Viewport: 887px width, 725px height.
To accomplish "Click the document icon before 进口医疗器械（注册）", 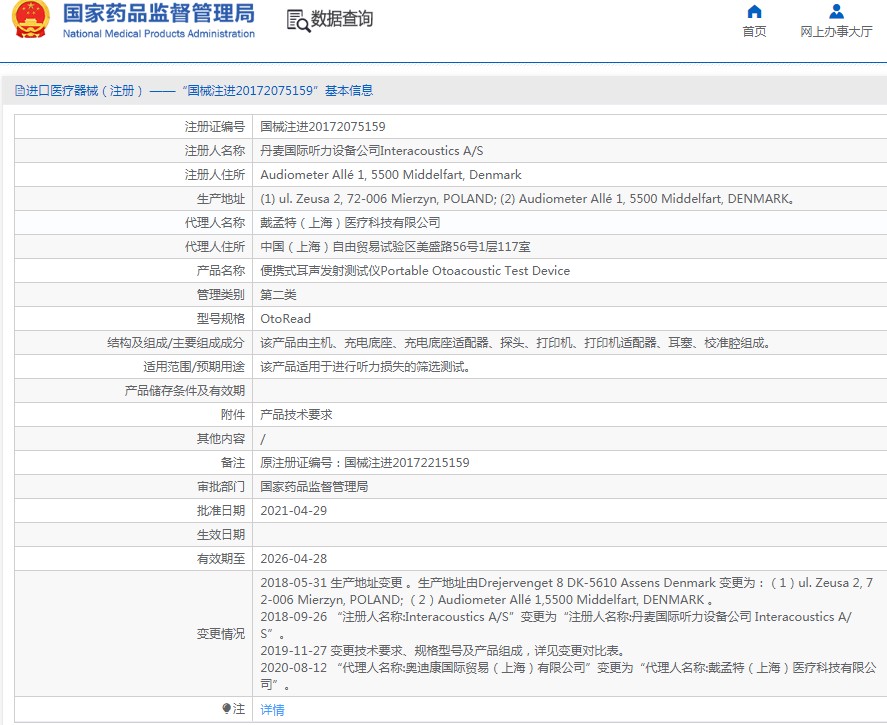I will [20, 90].
